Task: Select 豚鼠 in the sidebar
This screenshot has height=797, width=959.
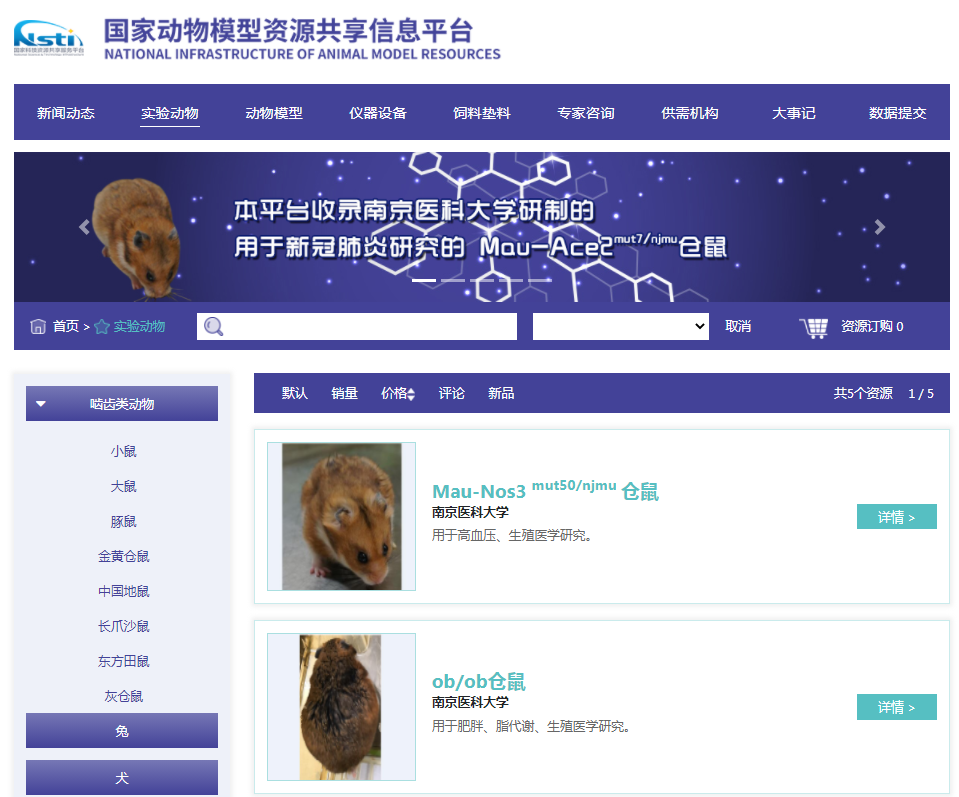Action: [124, 522]
